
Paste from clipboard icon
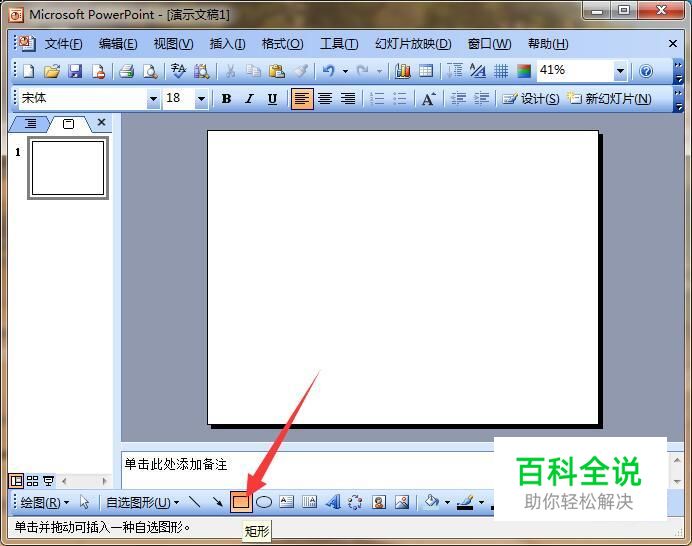277,71
